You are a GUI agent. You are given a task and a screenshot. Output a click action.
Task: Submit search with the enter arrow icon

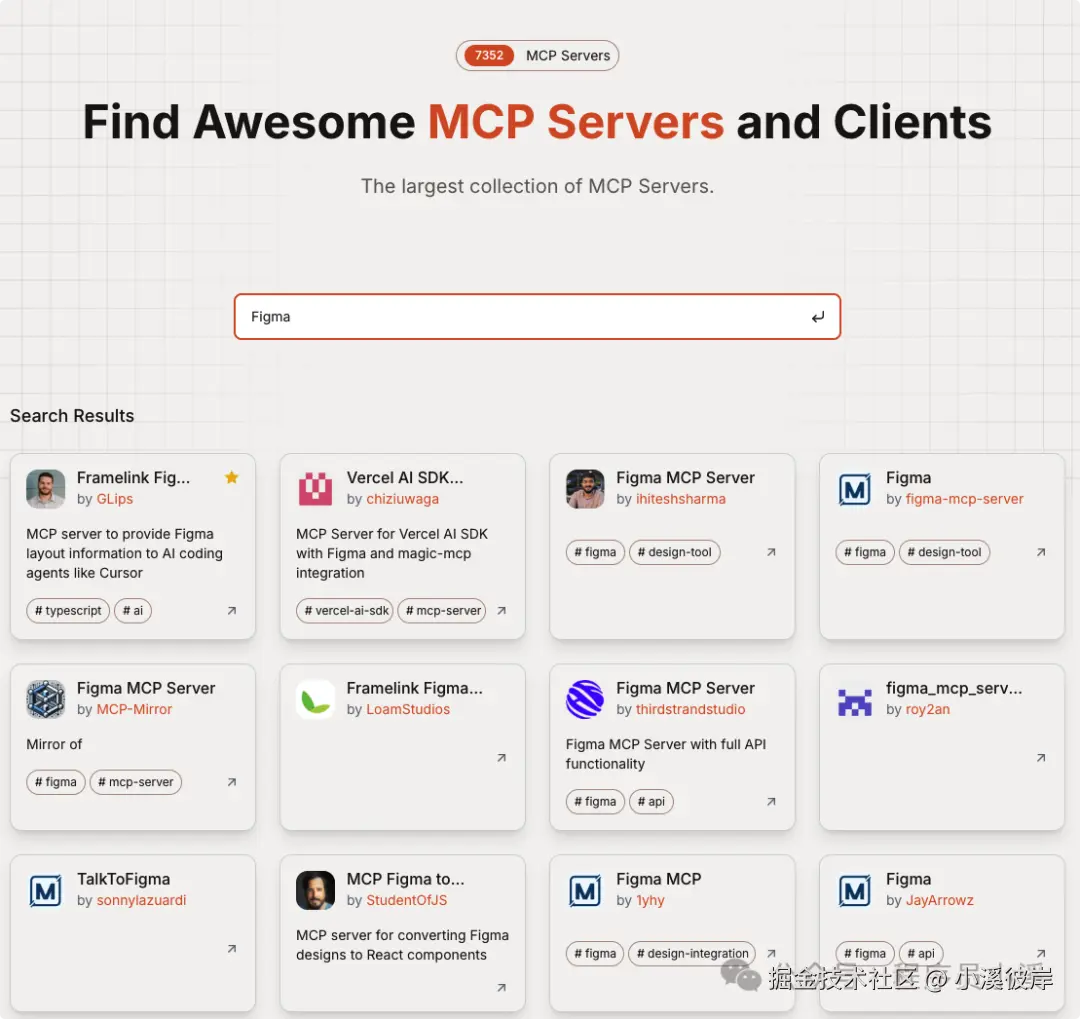click(x=818, y=317)
